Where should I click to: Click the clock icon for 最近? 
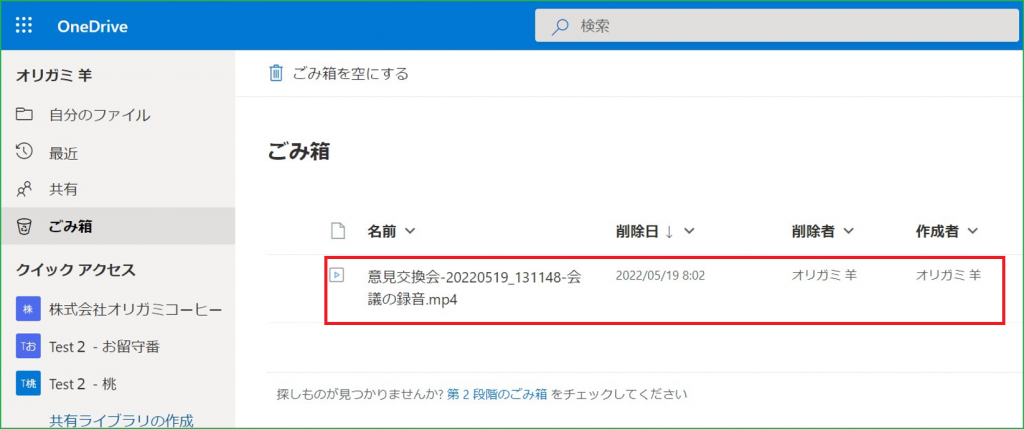(x=24, y=152)
